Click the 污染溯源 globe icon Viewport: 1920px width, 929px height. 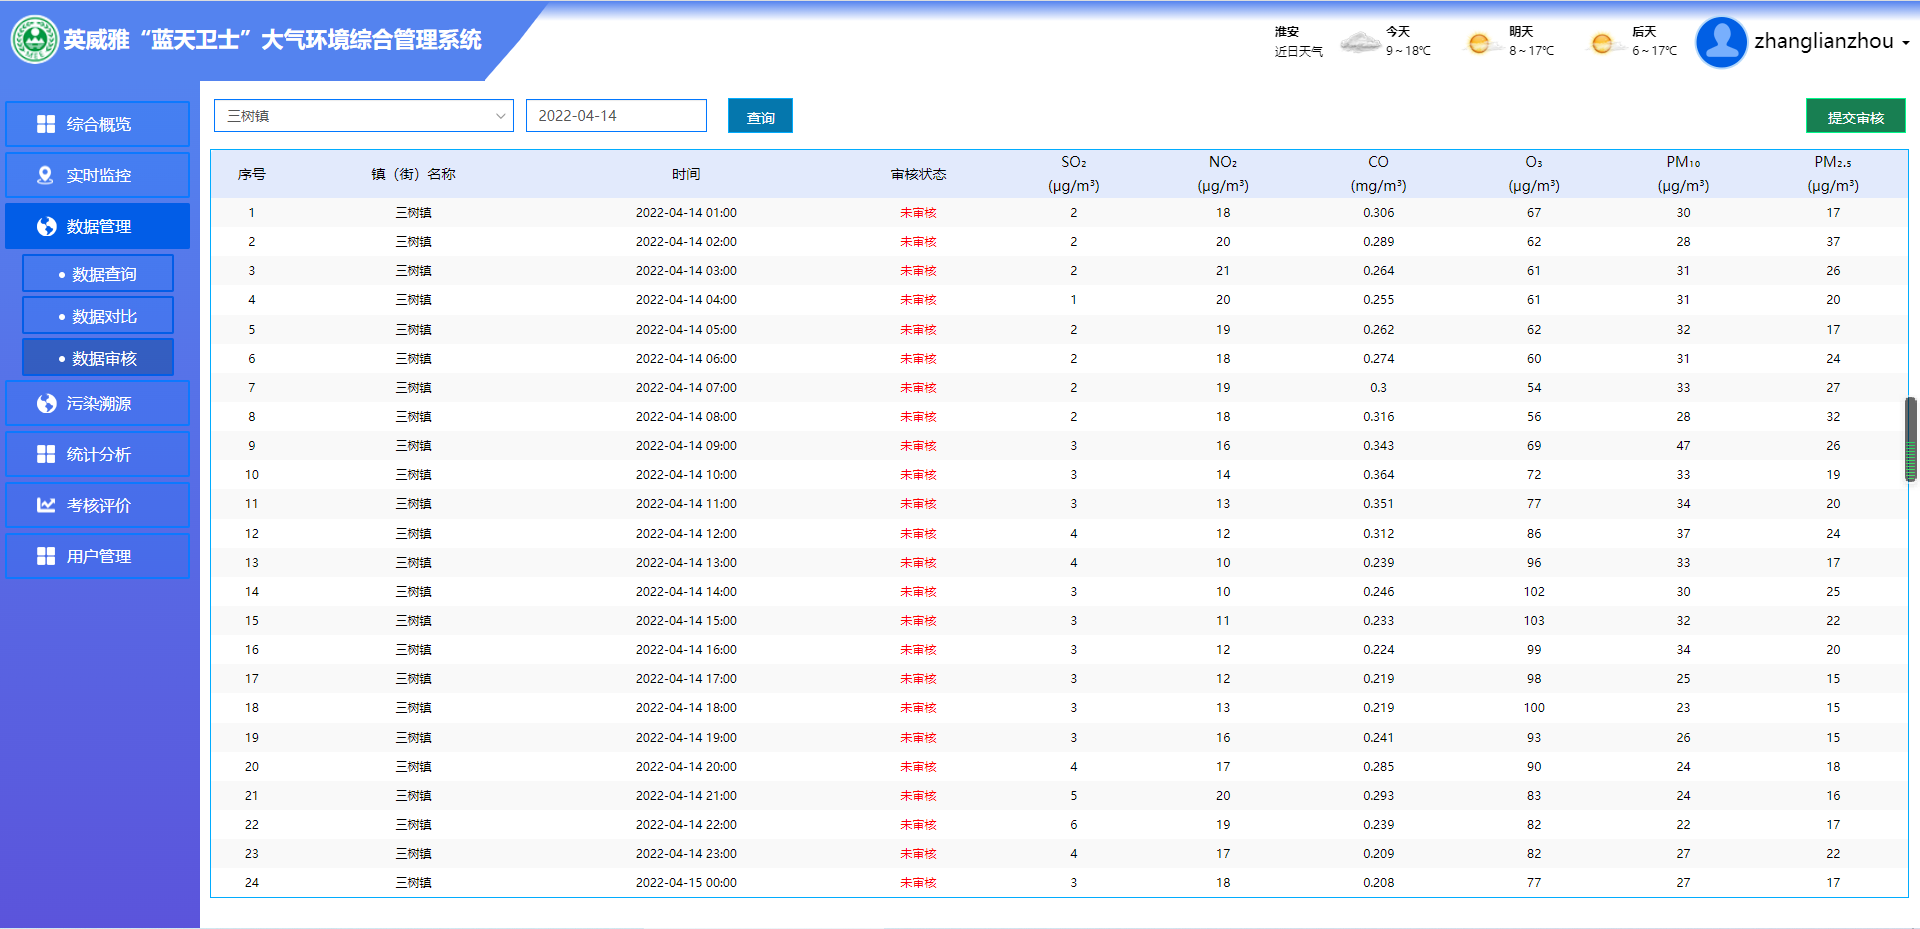(x=46, y=403)
